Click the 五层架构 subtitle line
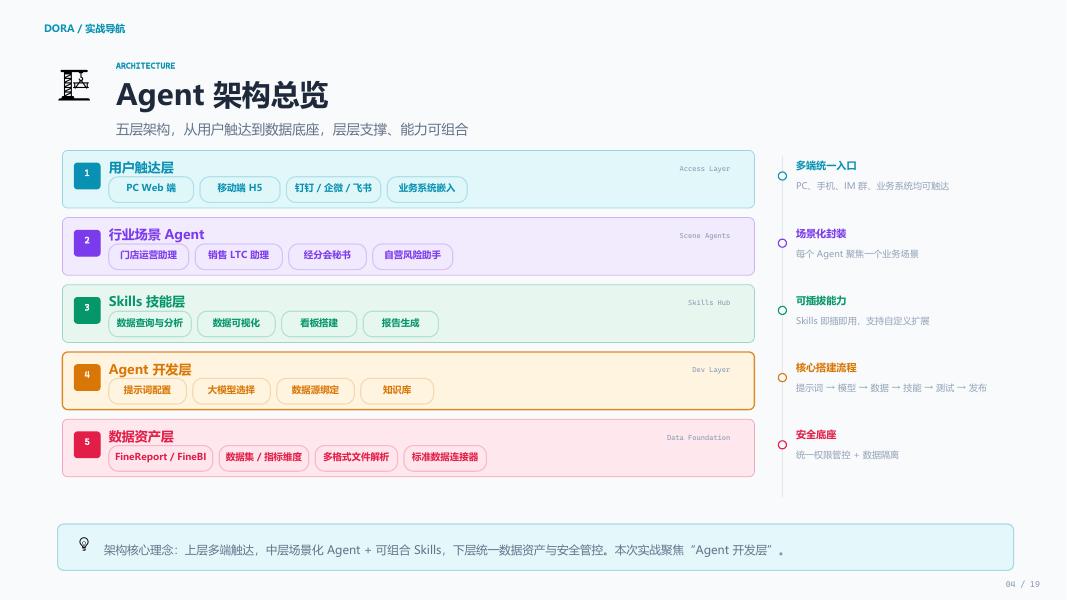This screenshot has height=600, width=1067. pyautogui.click(x=292, y=129)
